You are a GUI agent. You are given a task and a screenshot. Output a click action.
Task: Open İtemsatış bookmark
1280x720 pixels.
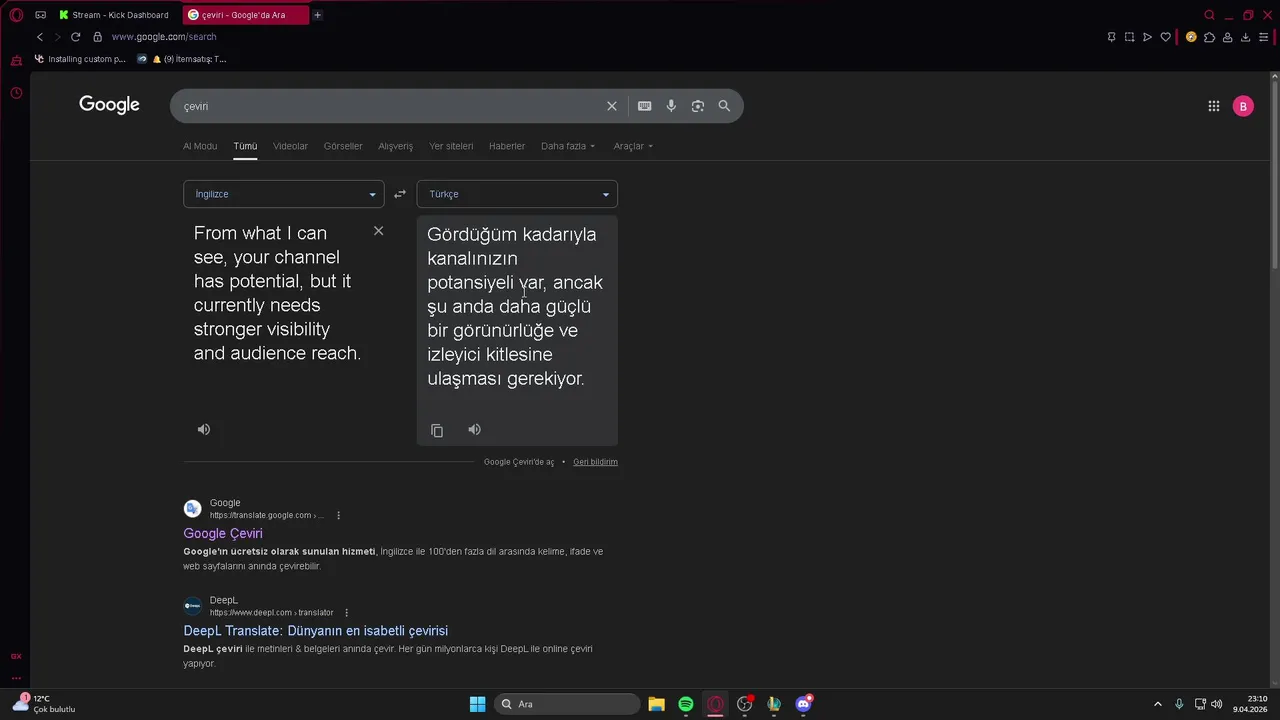point(182,59)
